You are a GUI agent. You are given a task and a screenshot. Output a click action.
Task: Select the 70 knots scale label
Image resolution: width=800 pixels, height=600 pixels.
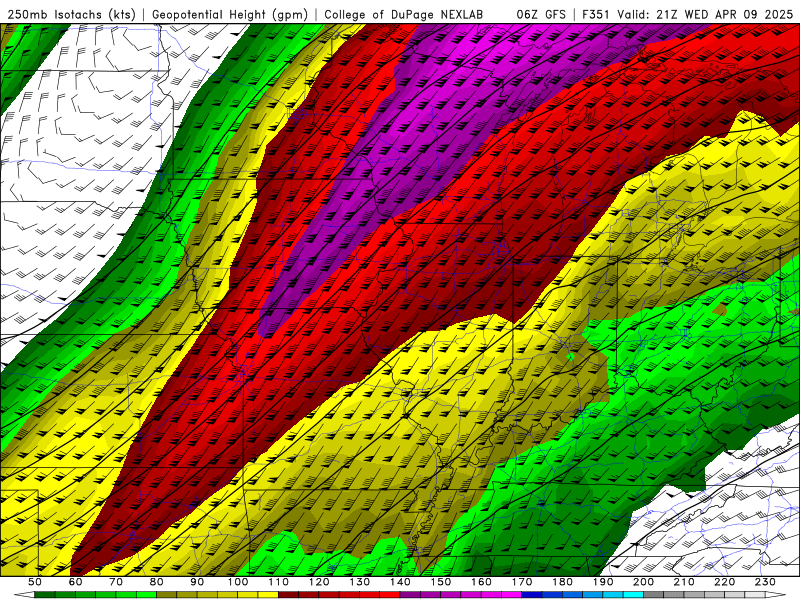click(116, 582)
